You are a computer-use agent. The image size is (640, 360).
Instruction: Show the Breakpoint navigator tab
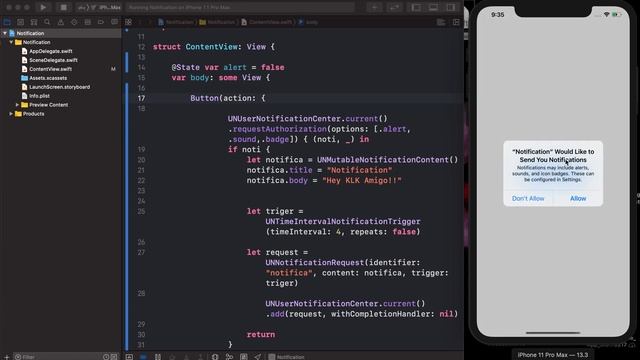pos(101,22)
